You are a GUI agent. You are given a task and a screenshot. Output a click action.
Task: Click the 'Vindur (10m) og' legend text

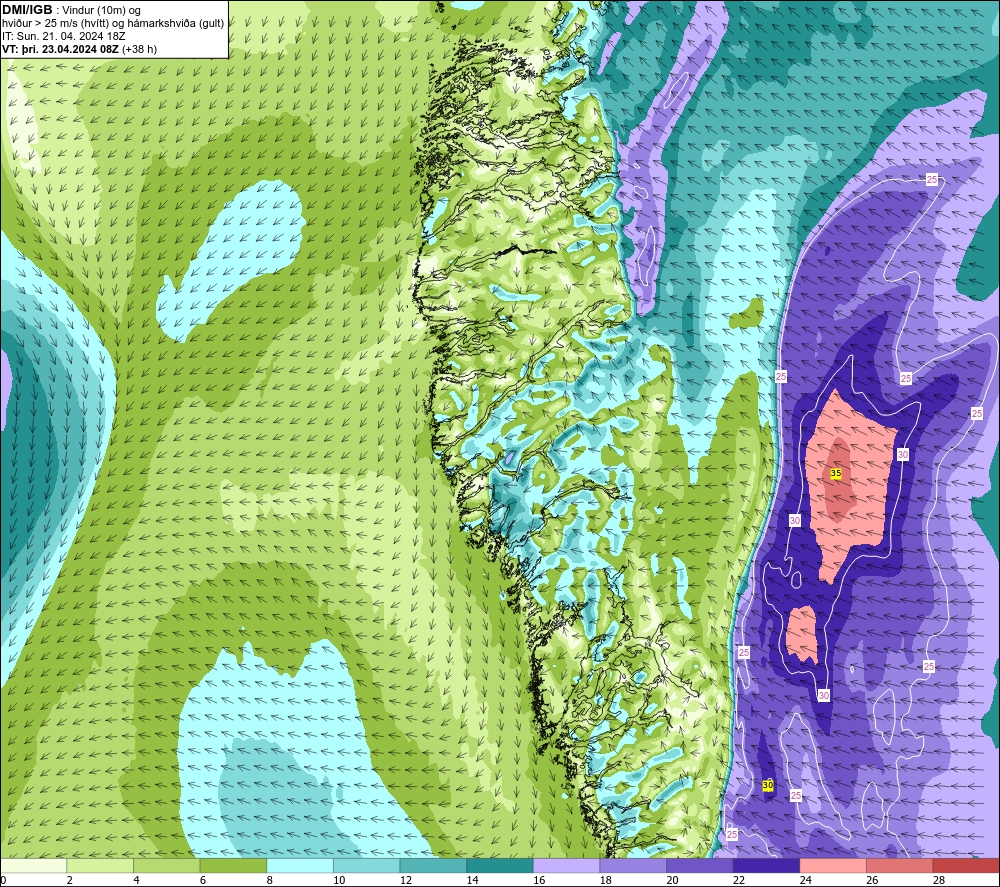[x=102, y=10]
